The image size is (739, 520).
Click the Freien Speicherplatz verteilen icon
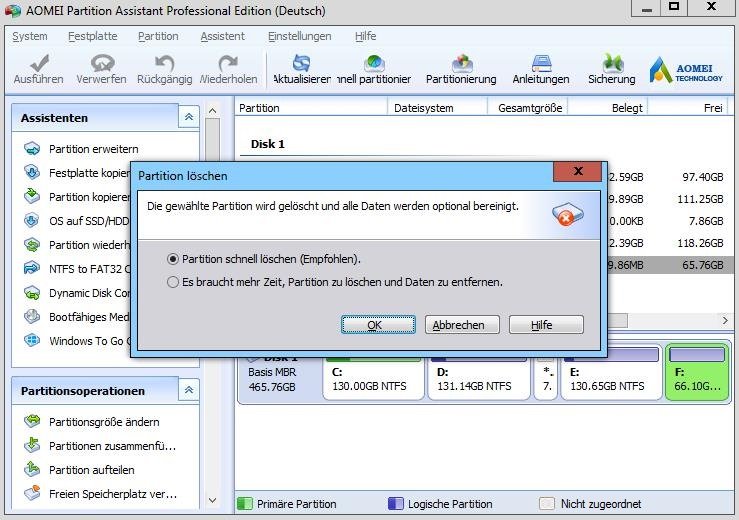pyautogui.click(x=32, y=494)
